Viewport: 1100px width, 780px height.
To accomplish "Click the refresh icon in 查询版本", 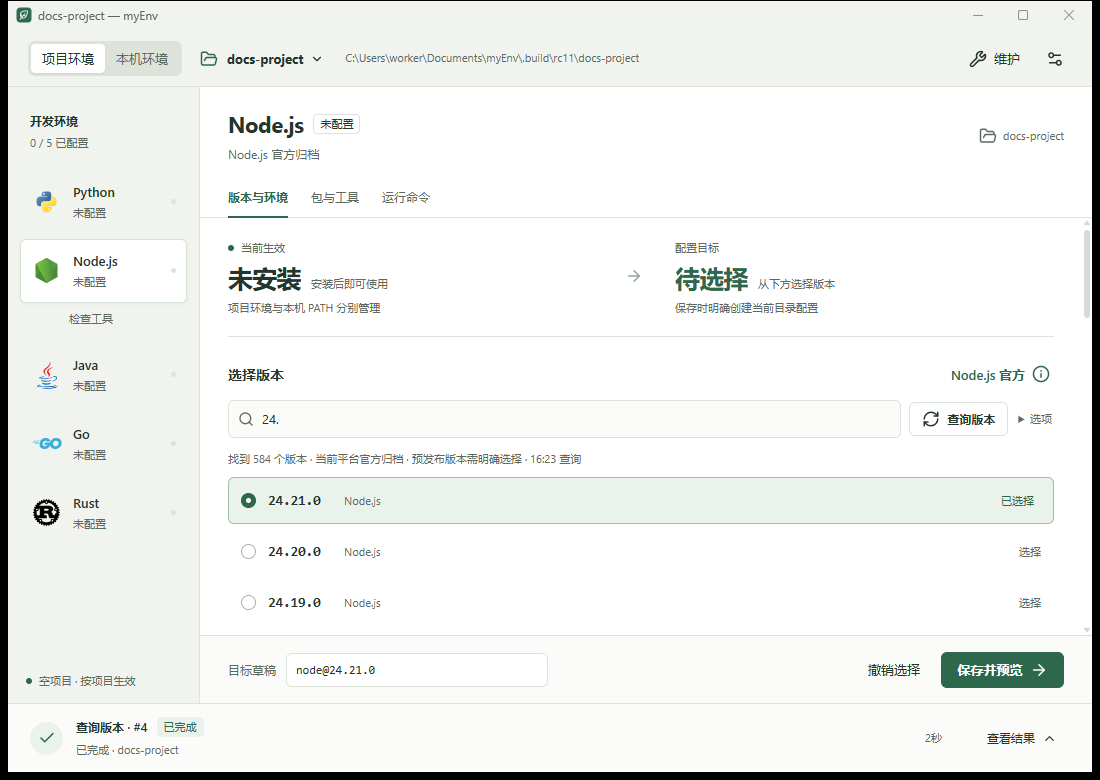I will [930, 419].
